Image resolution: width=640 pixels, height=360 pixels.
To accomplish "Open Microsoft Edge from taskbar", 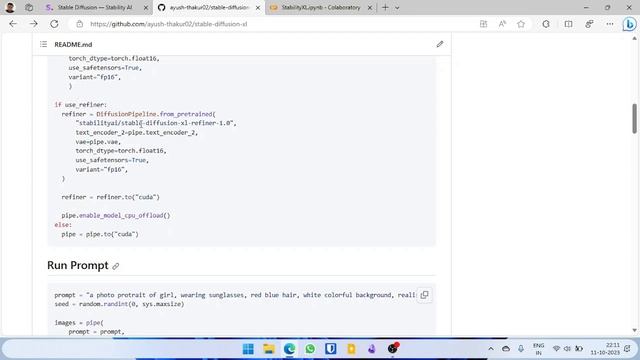I will [289, 349].
